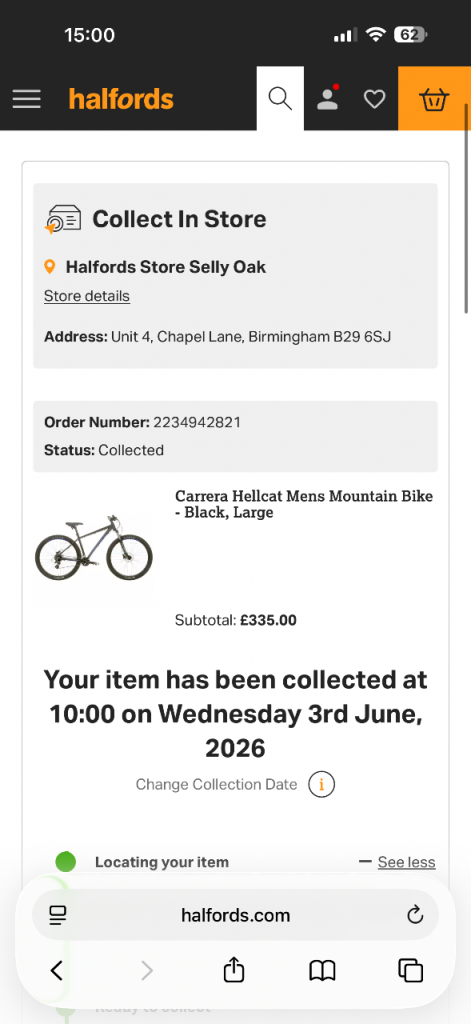The height and width of the screenshot is (1024, 471).
Task: Open Carrera Hellcat Mens Mountain Bike title
Action: click(x=304, y=504)
